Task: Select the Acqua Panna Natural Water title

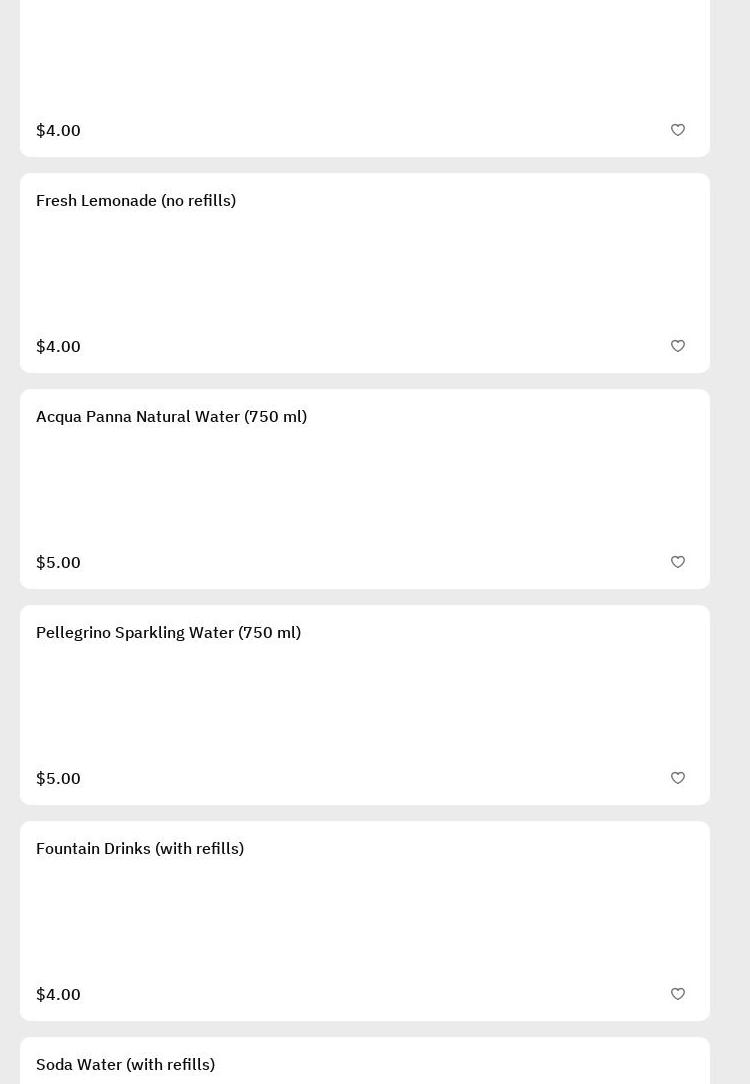Action: [x=171, y=417]
